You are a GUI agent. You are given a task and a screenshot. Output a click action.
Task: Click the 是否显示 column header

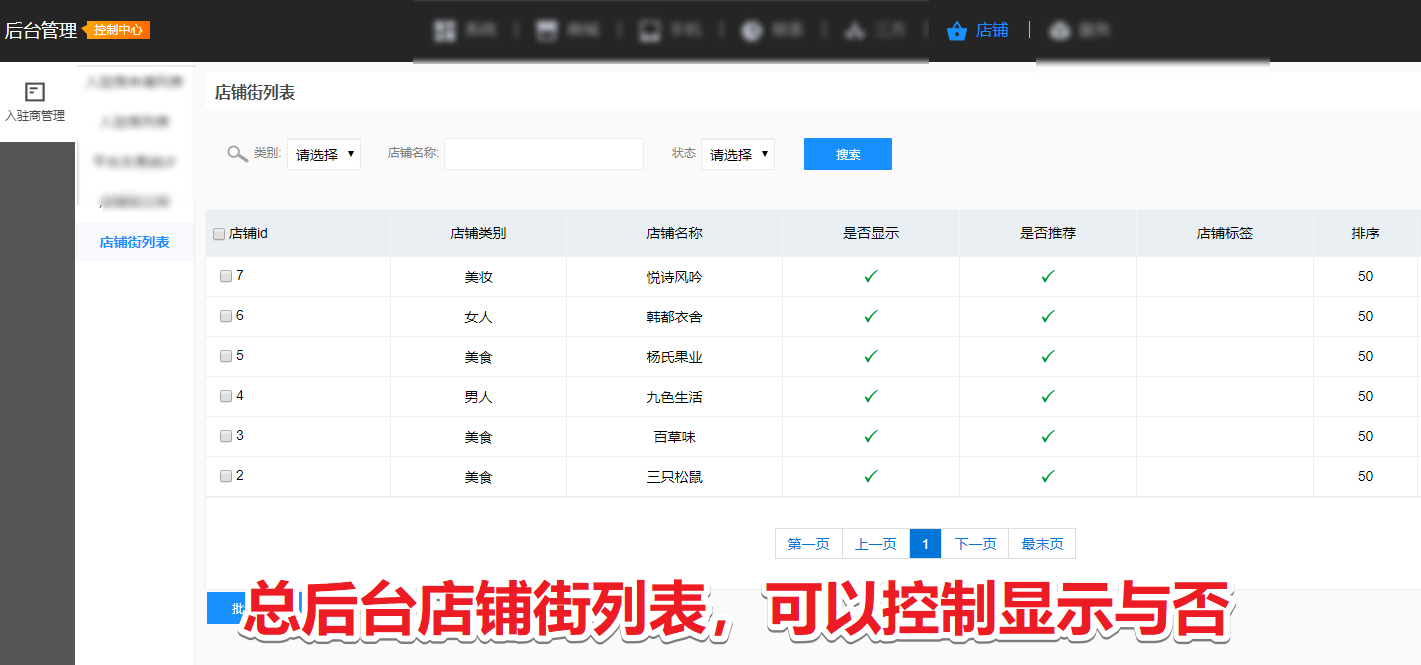871,233
